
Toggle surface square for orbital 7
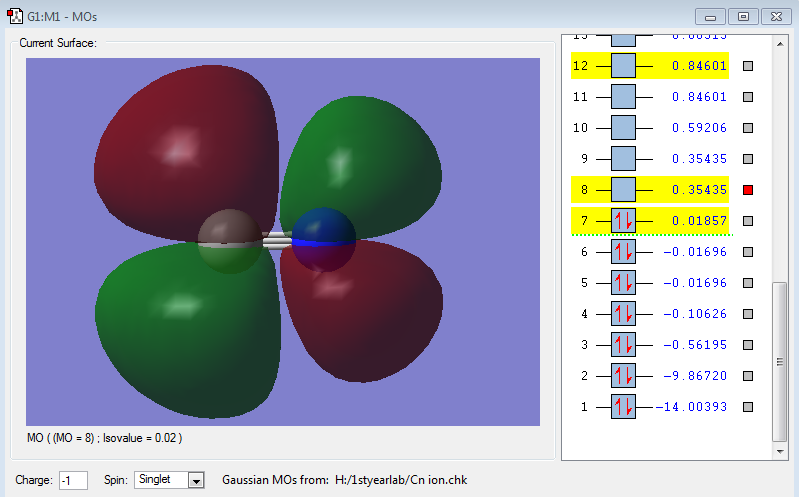coord(748,221)
